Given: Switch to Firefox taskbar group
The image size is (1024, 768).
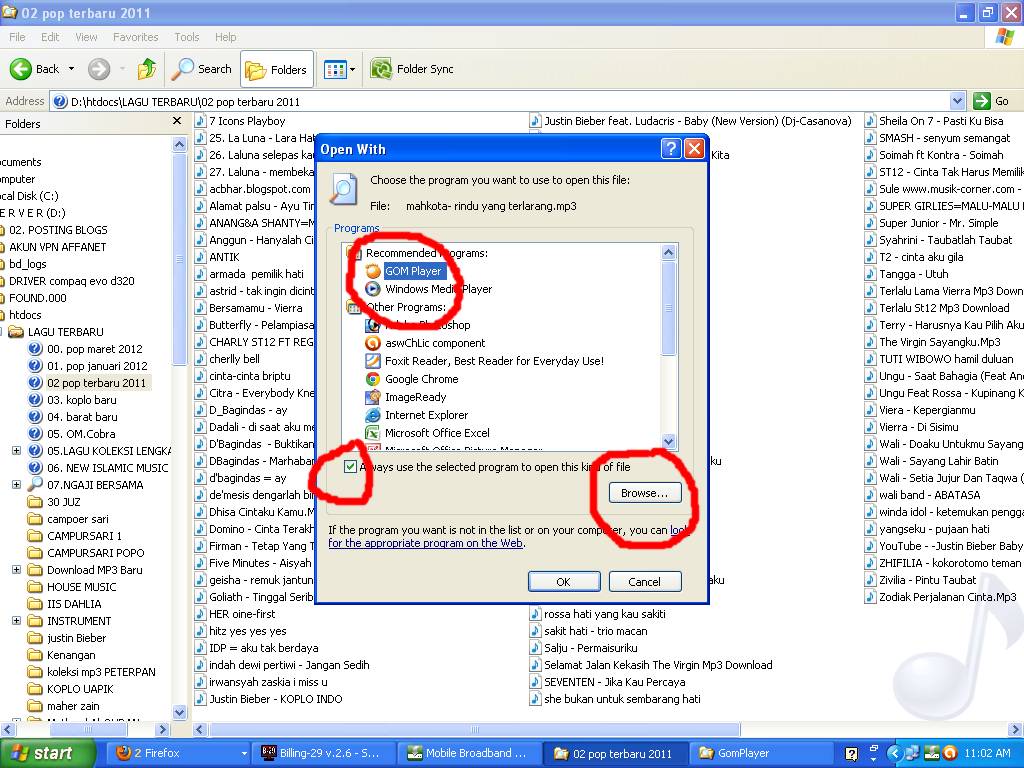Looking at the screenshot, I should [x=176, y=753].
